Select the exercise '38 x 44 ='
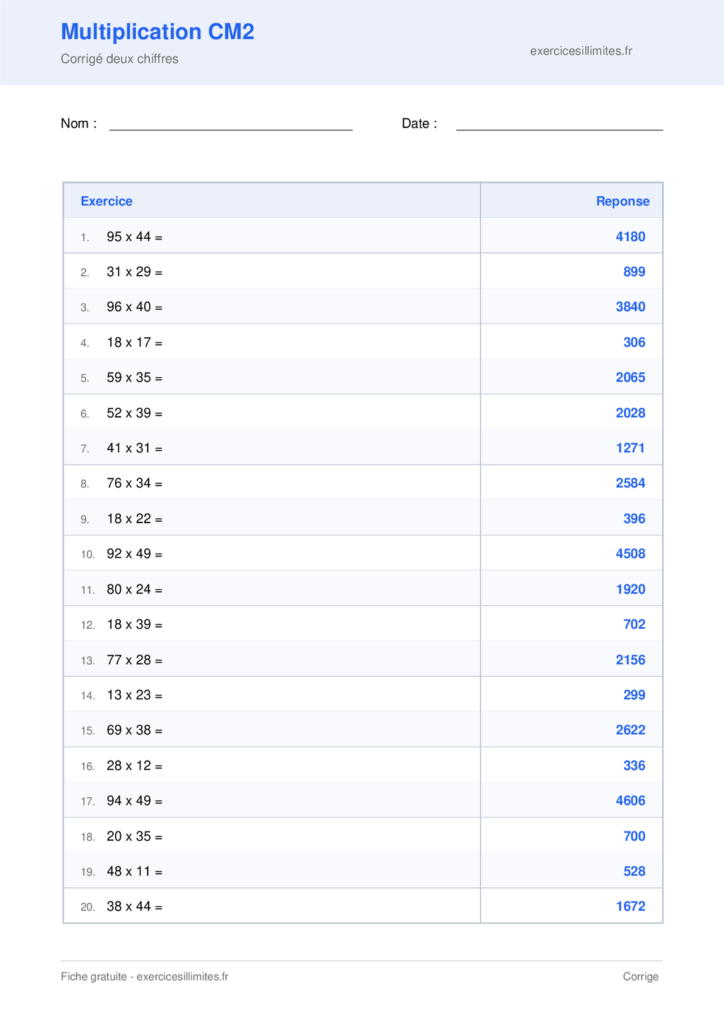 coord(134,906)
